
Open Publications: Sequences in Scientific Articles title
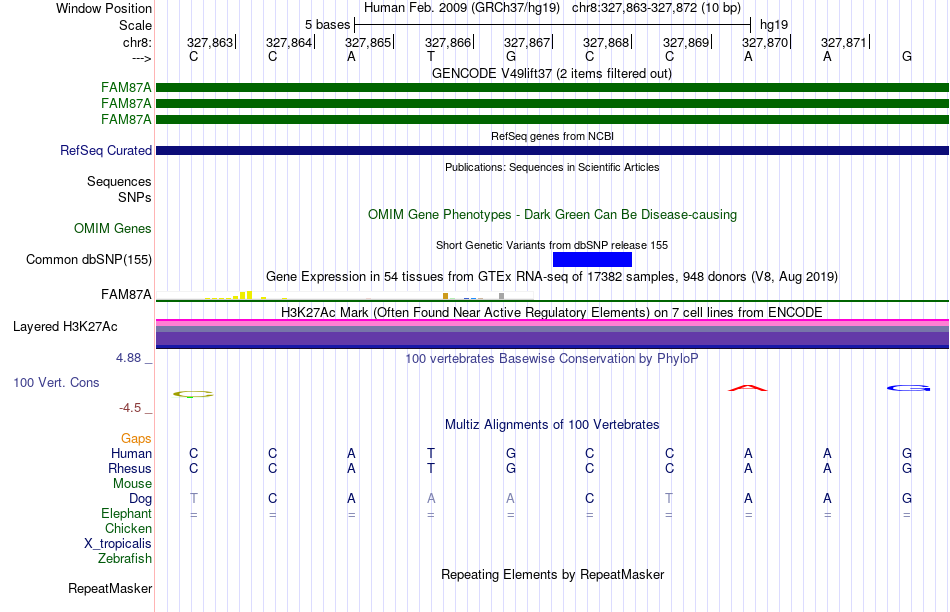click(552, 167)
